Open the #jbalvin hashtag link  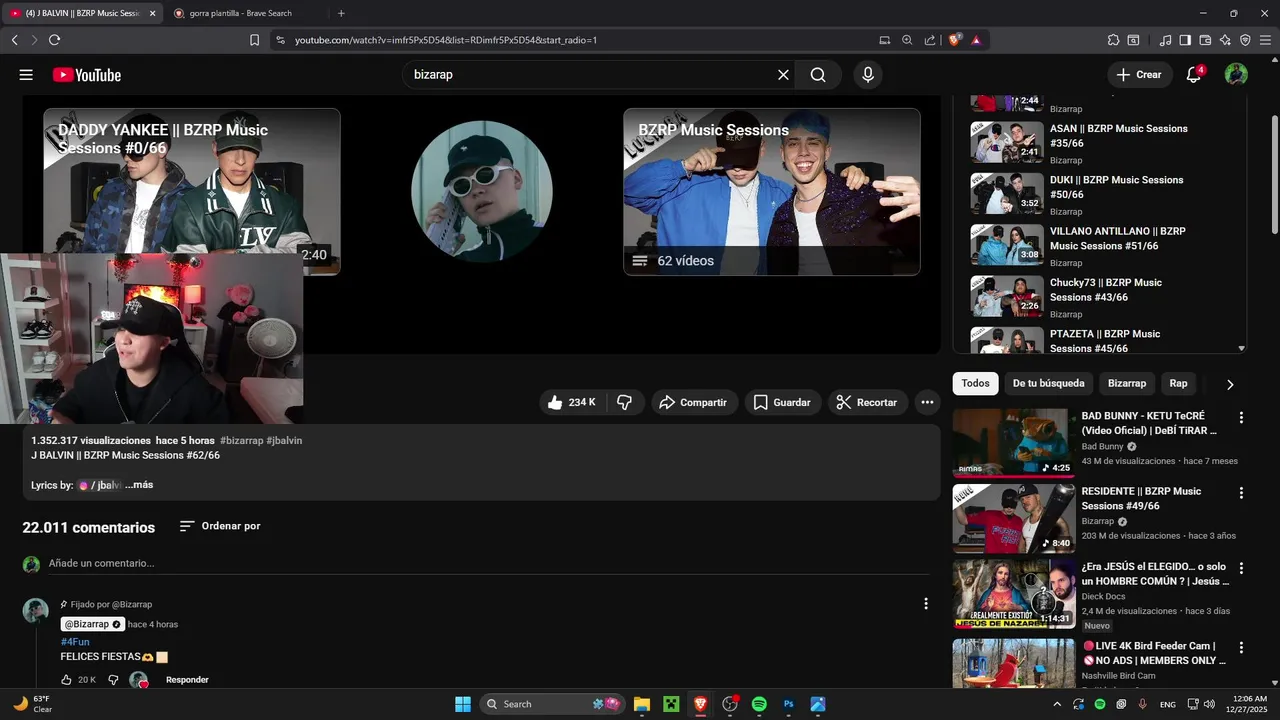(284, 441)
